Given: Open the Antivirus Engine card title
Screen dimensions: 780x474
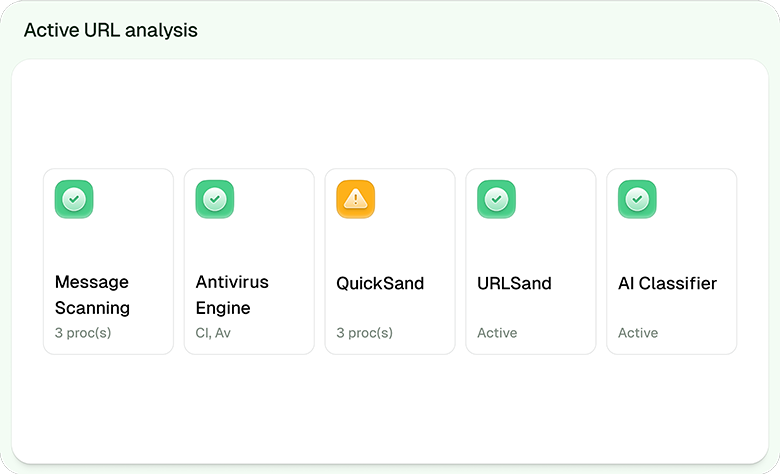Looking at the screenshot, I should (x=232, y=295).
